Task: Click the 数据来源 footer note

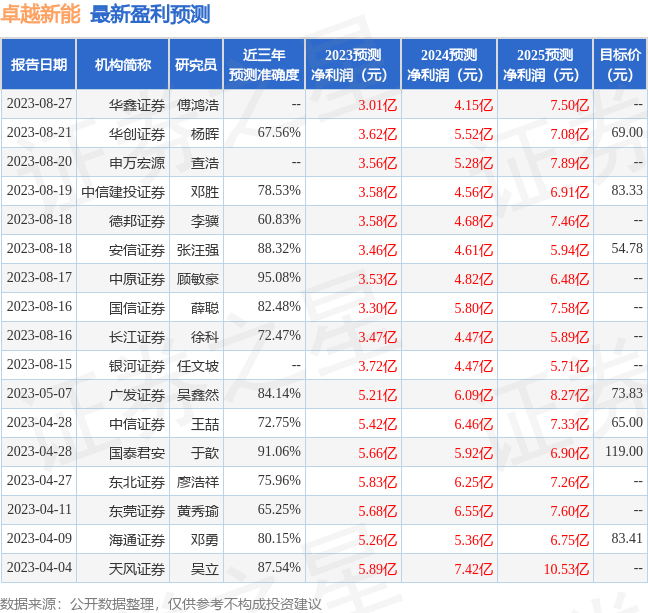Action: 160,603
